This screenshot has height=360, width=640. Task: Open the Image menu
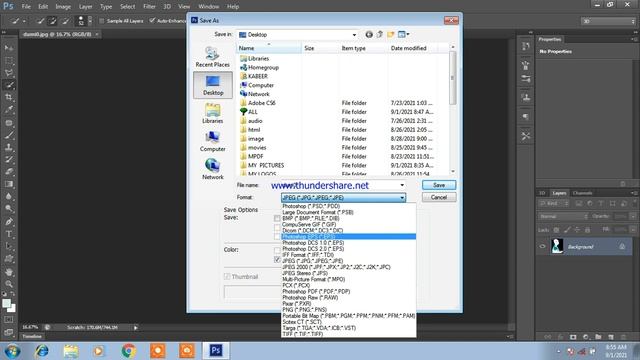click(63, 7)
